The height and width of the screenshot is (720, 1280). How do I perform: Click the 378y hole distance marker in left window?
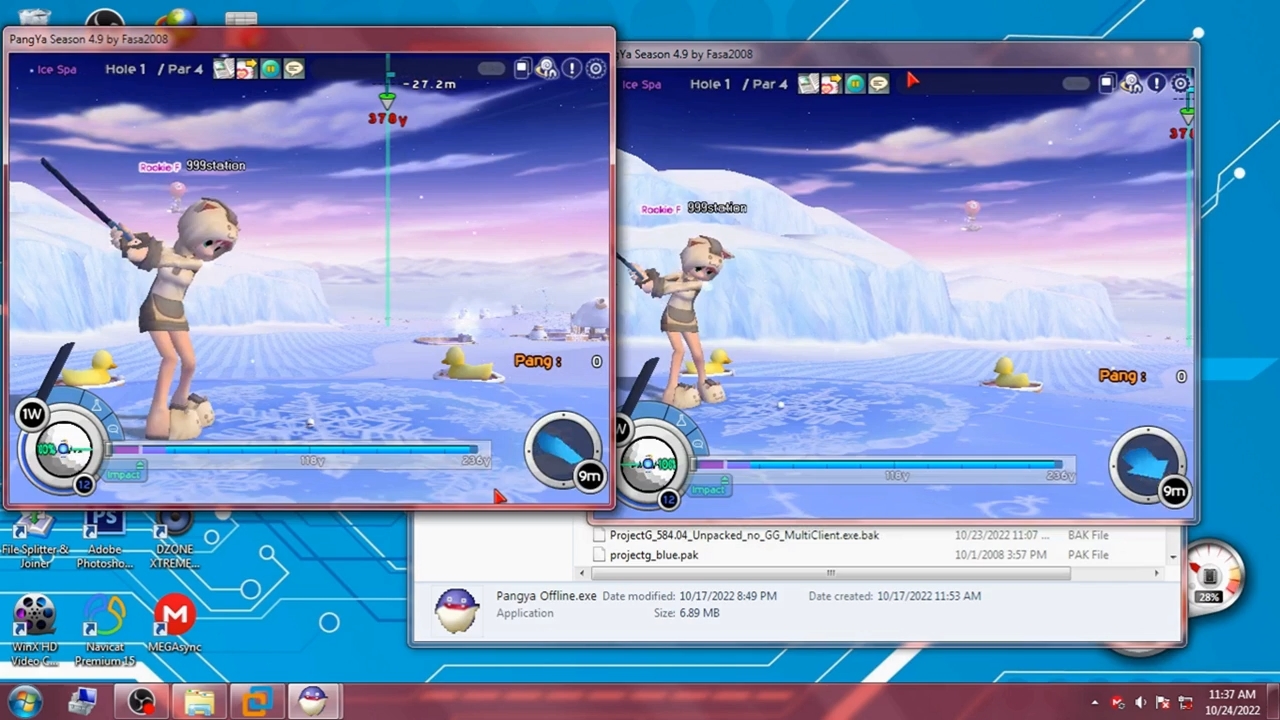[x=387, y=118]
